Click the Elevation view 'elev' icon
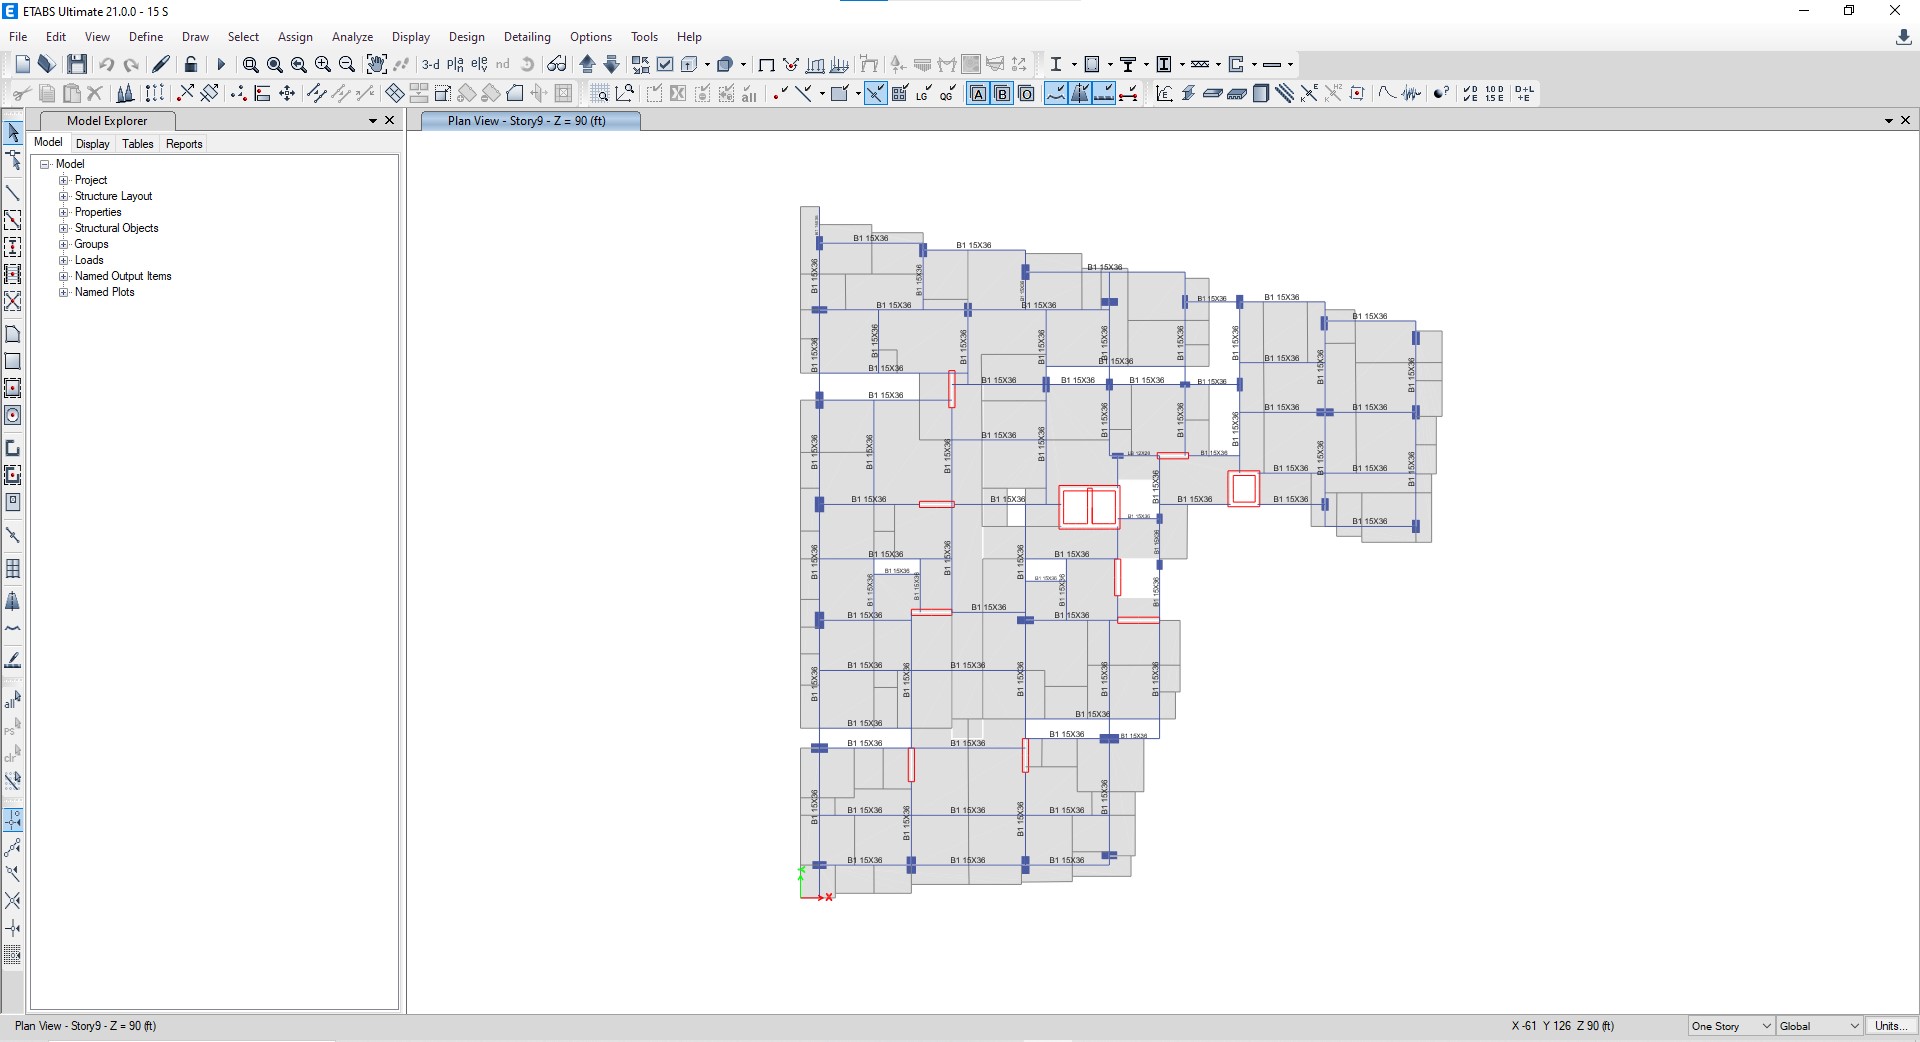1920x1042 pixels. 479,64
